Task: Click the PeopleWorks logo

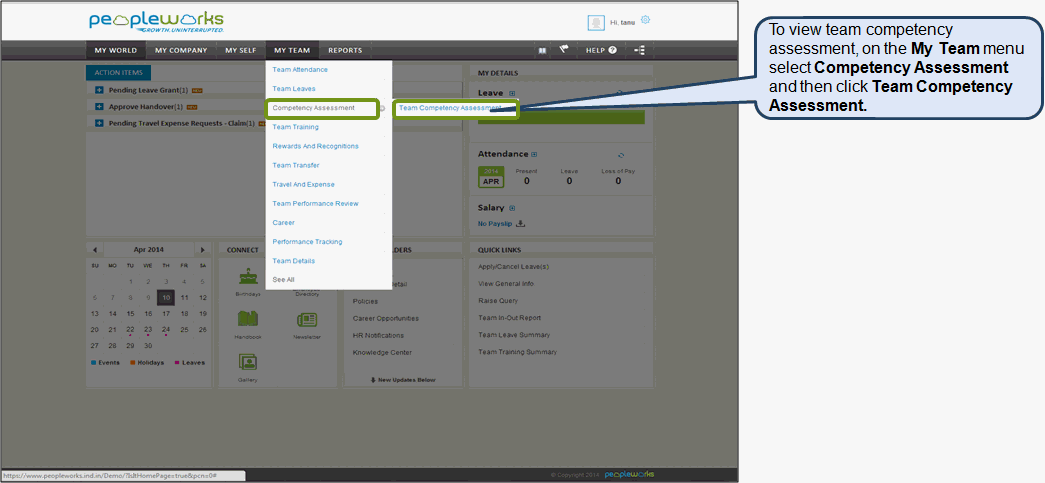Action: [x=157, y=22]
